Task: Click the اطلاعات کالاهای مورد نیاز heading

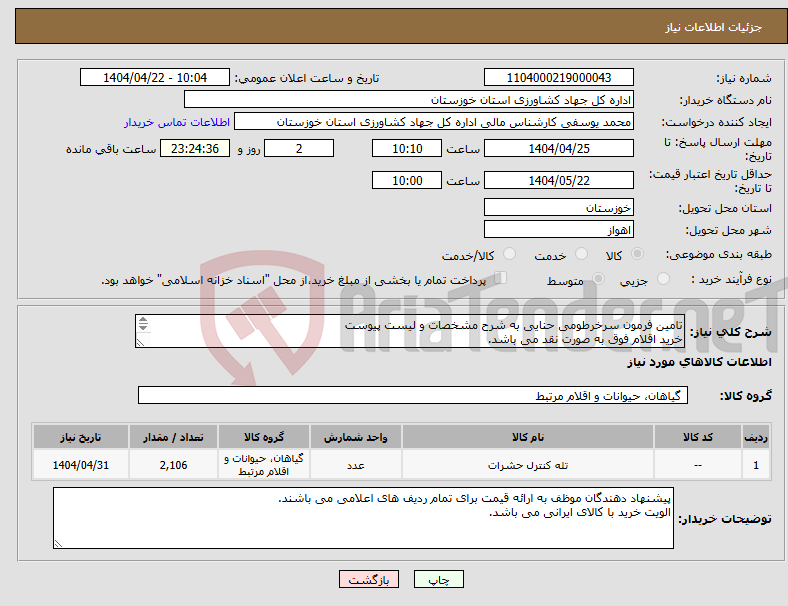Action: [699, 362]
